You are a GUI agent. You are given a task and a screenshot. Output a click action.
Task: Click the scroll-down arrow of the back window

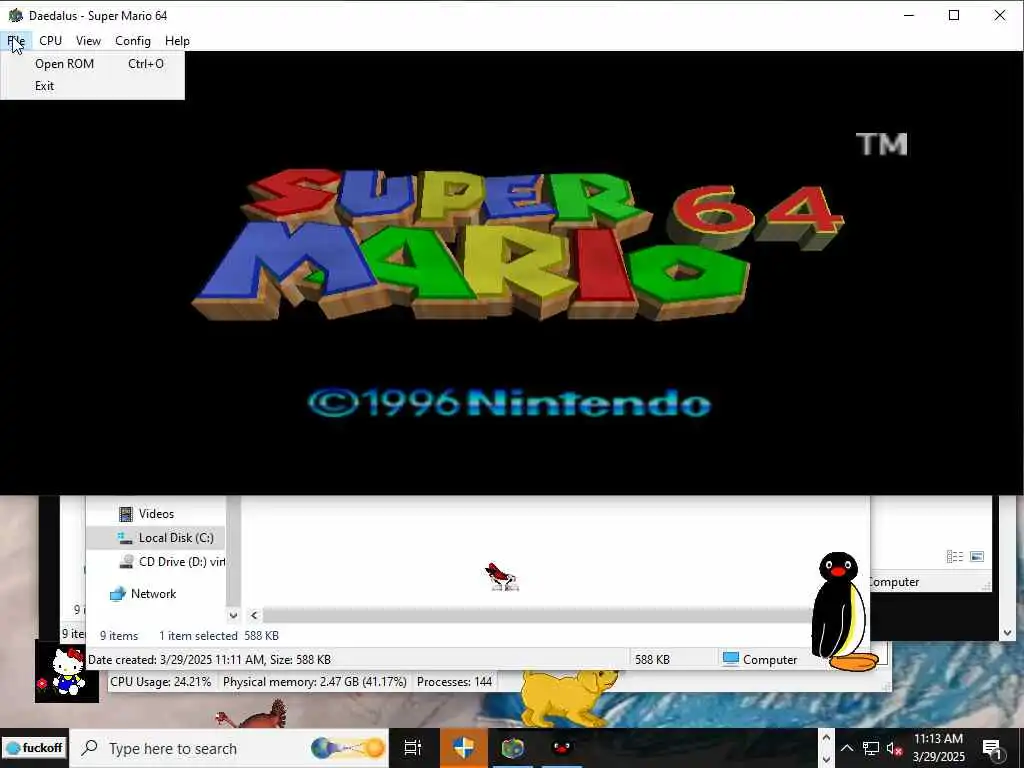pos(1007,632)
